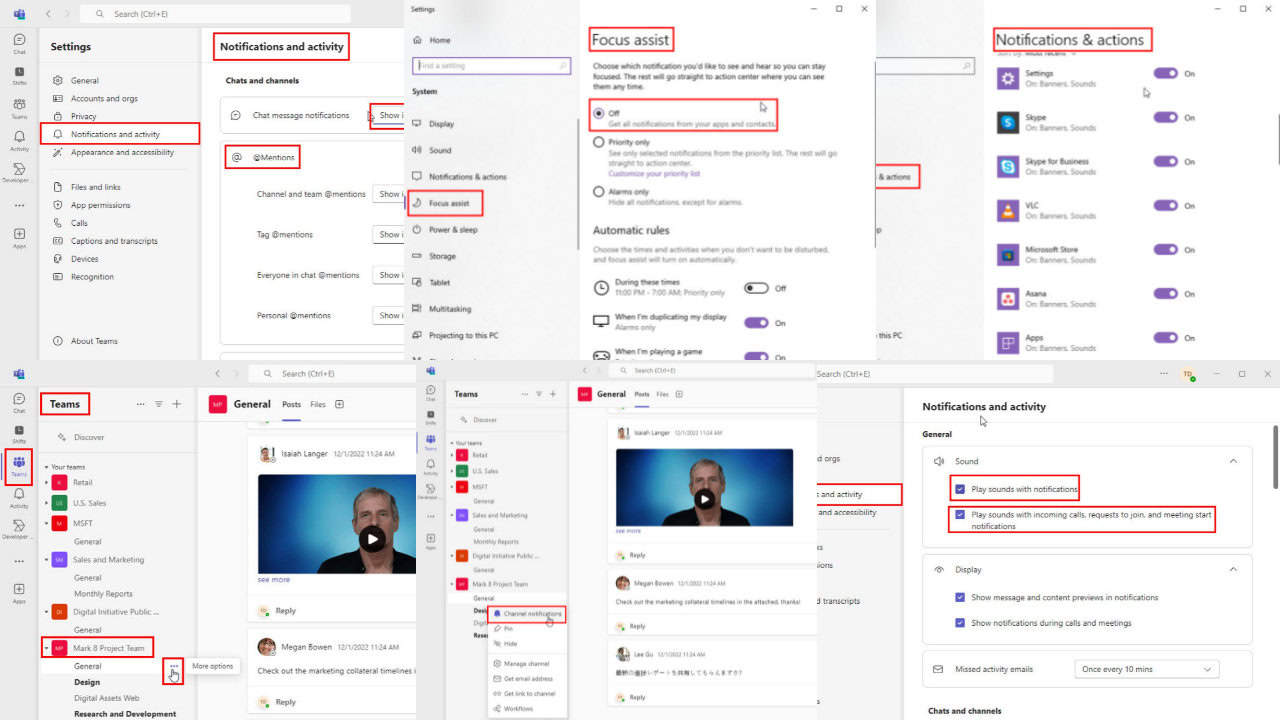Go to Home in Windows Settings
Viewport: 1280px width, 720px height.
coord(440,40)
